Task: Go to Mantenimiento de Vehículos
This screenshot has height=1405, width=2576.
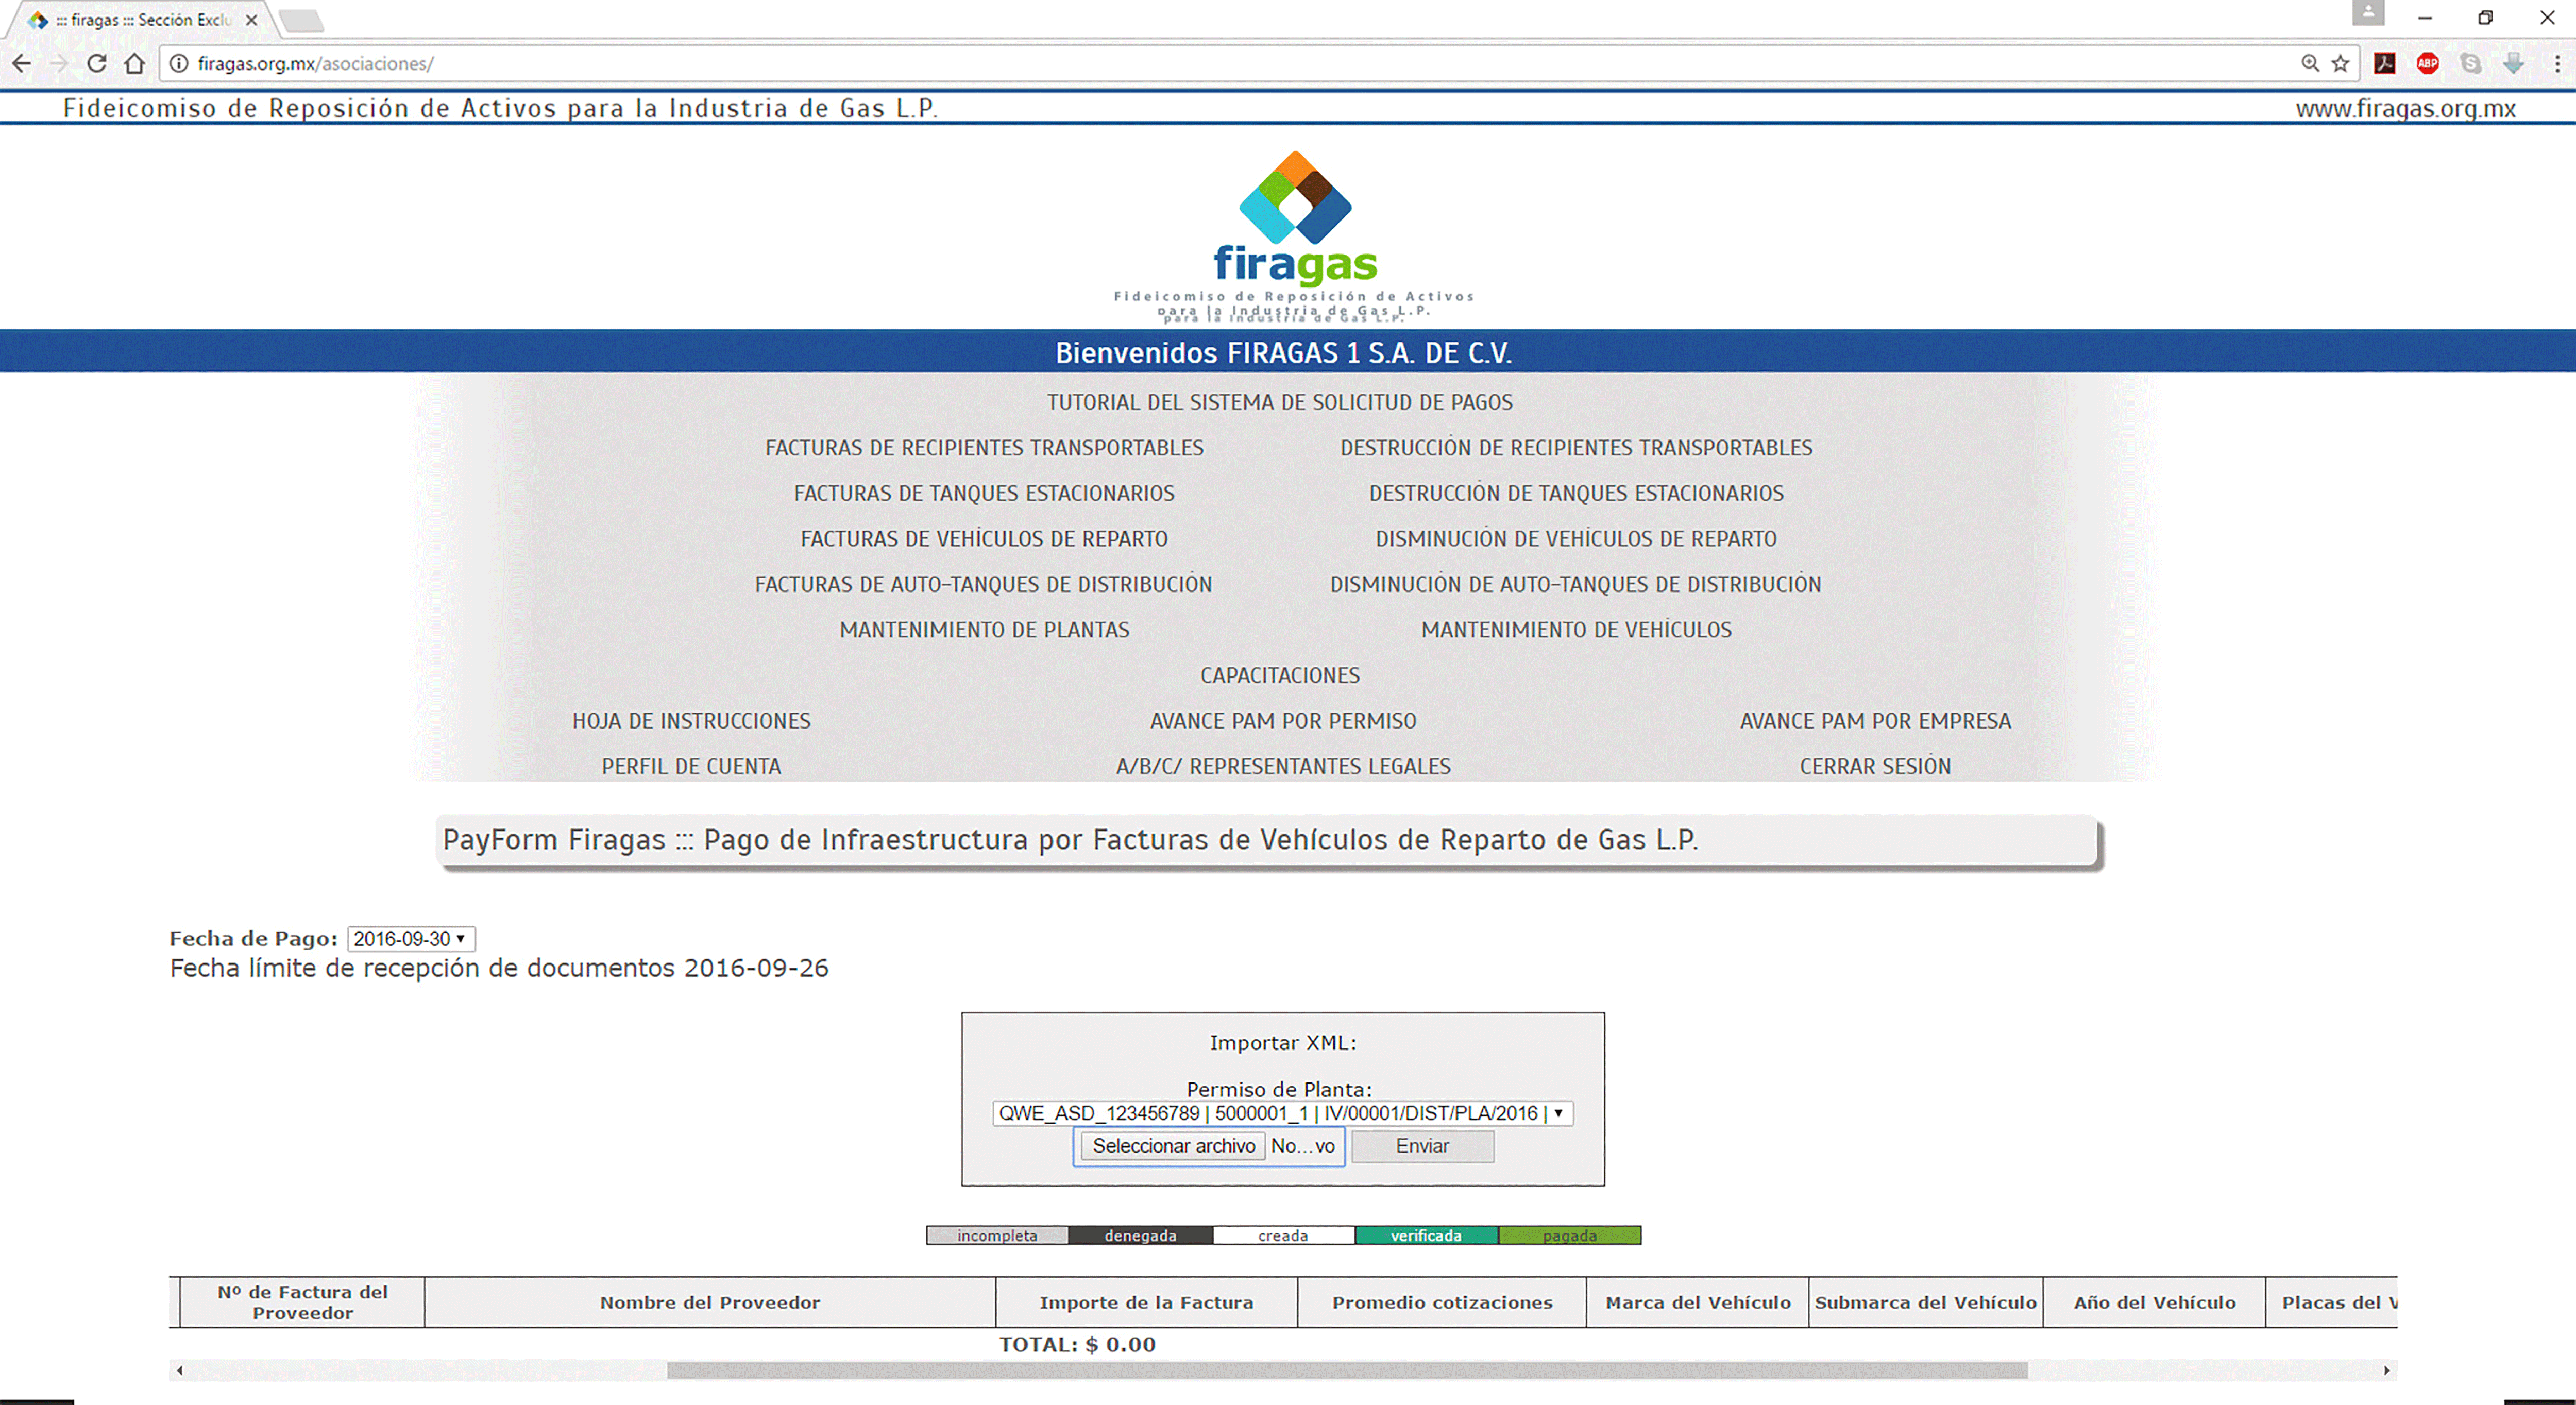Action: coord(1576,630)
